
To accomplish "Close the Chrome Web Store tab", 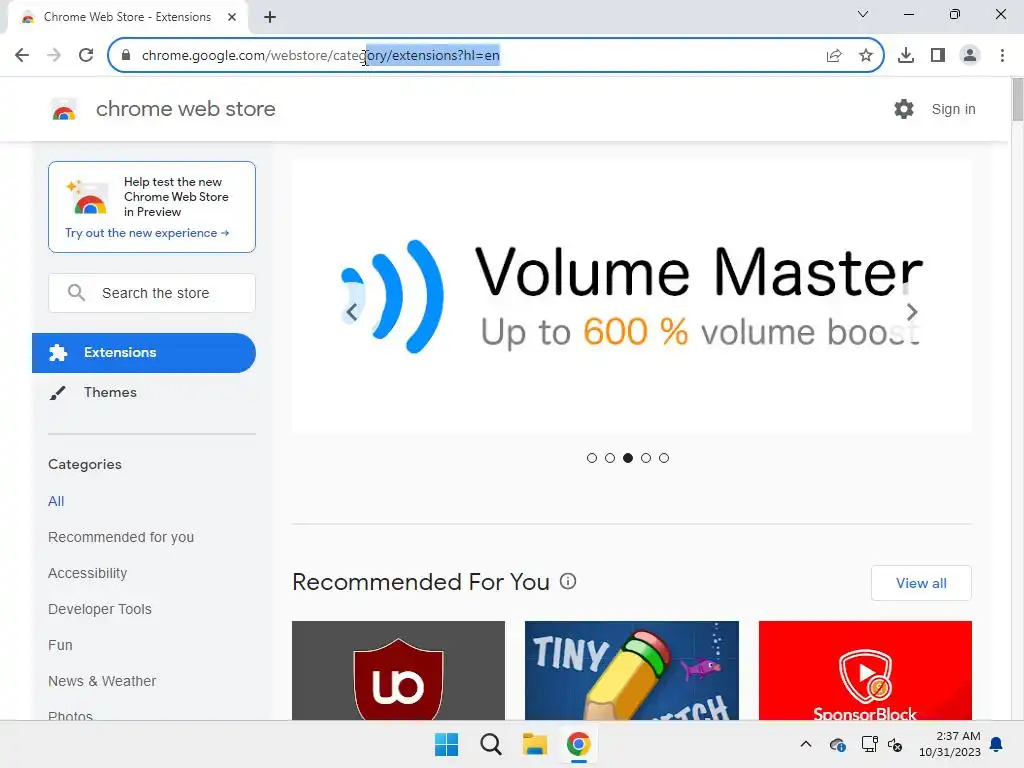I will click(x=232, y=17).
